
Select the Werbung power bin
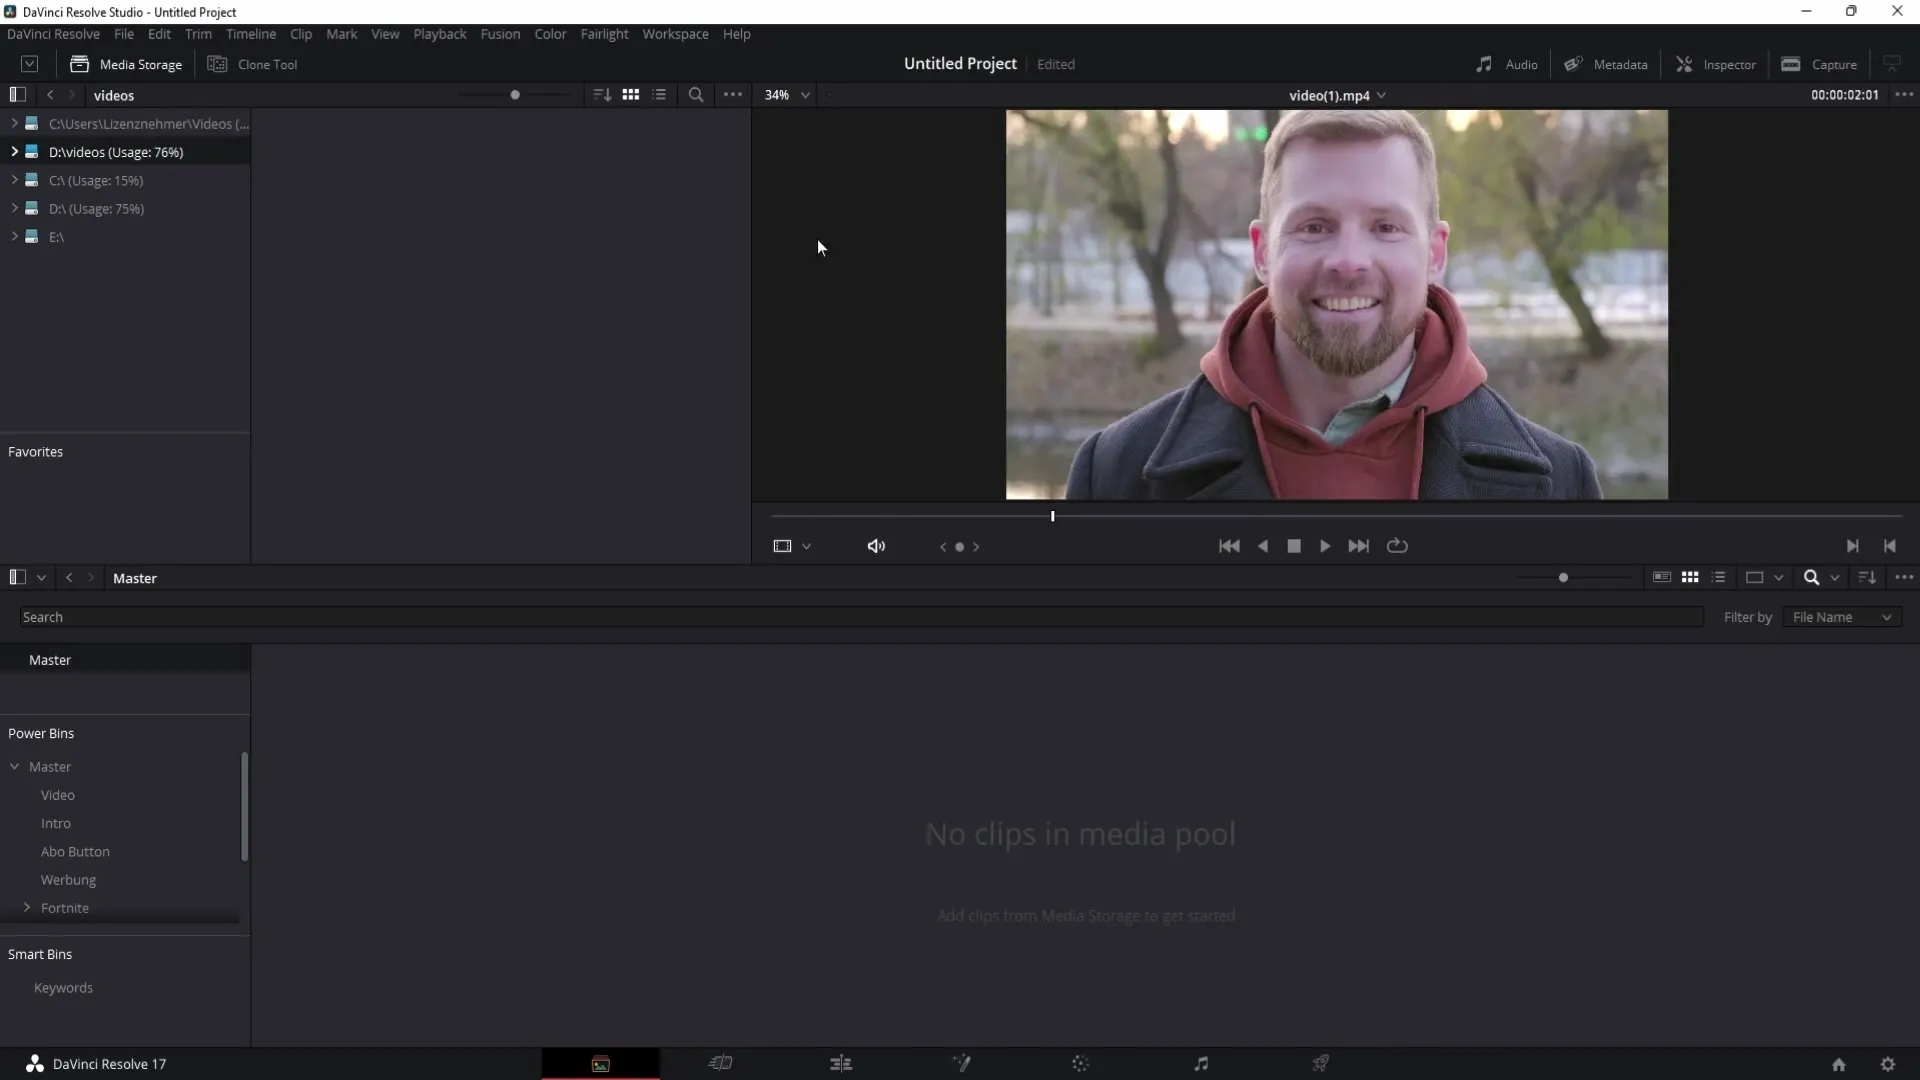[67, 880]
